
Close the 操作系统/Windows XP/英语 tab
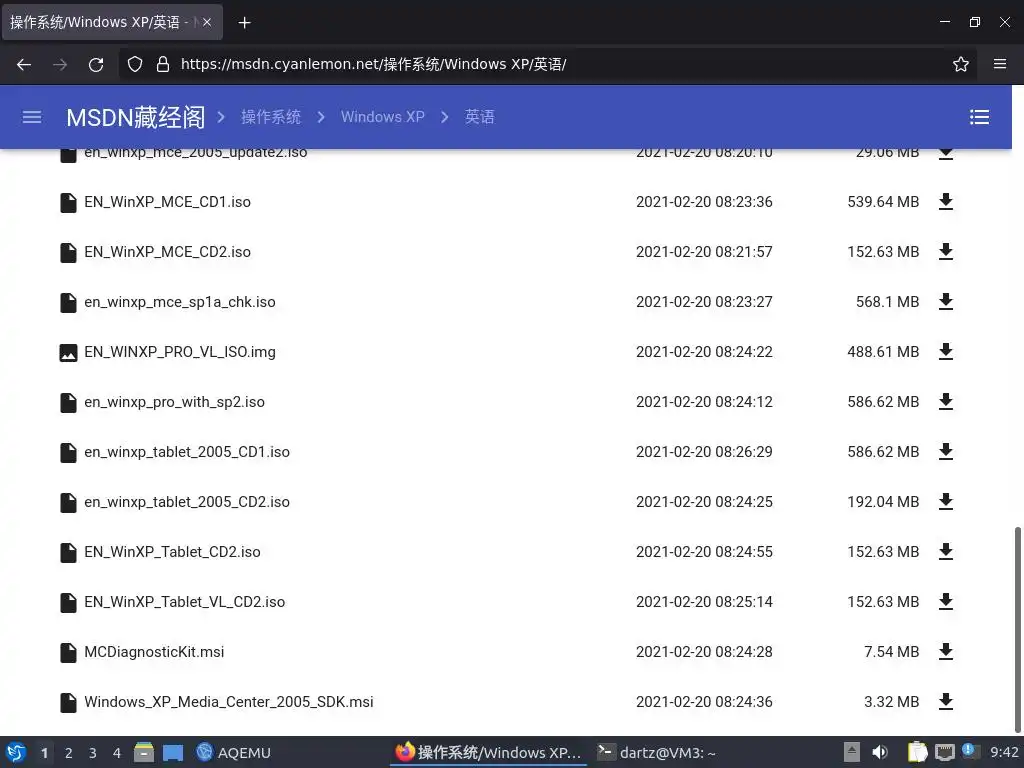tap(206, 22)
